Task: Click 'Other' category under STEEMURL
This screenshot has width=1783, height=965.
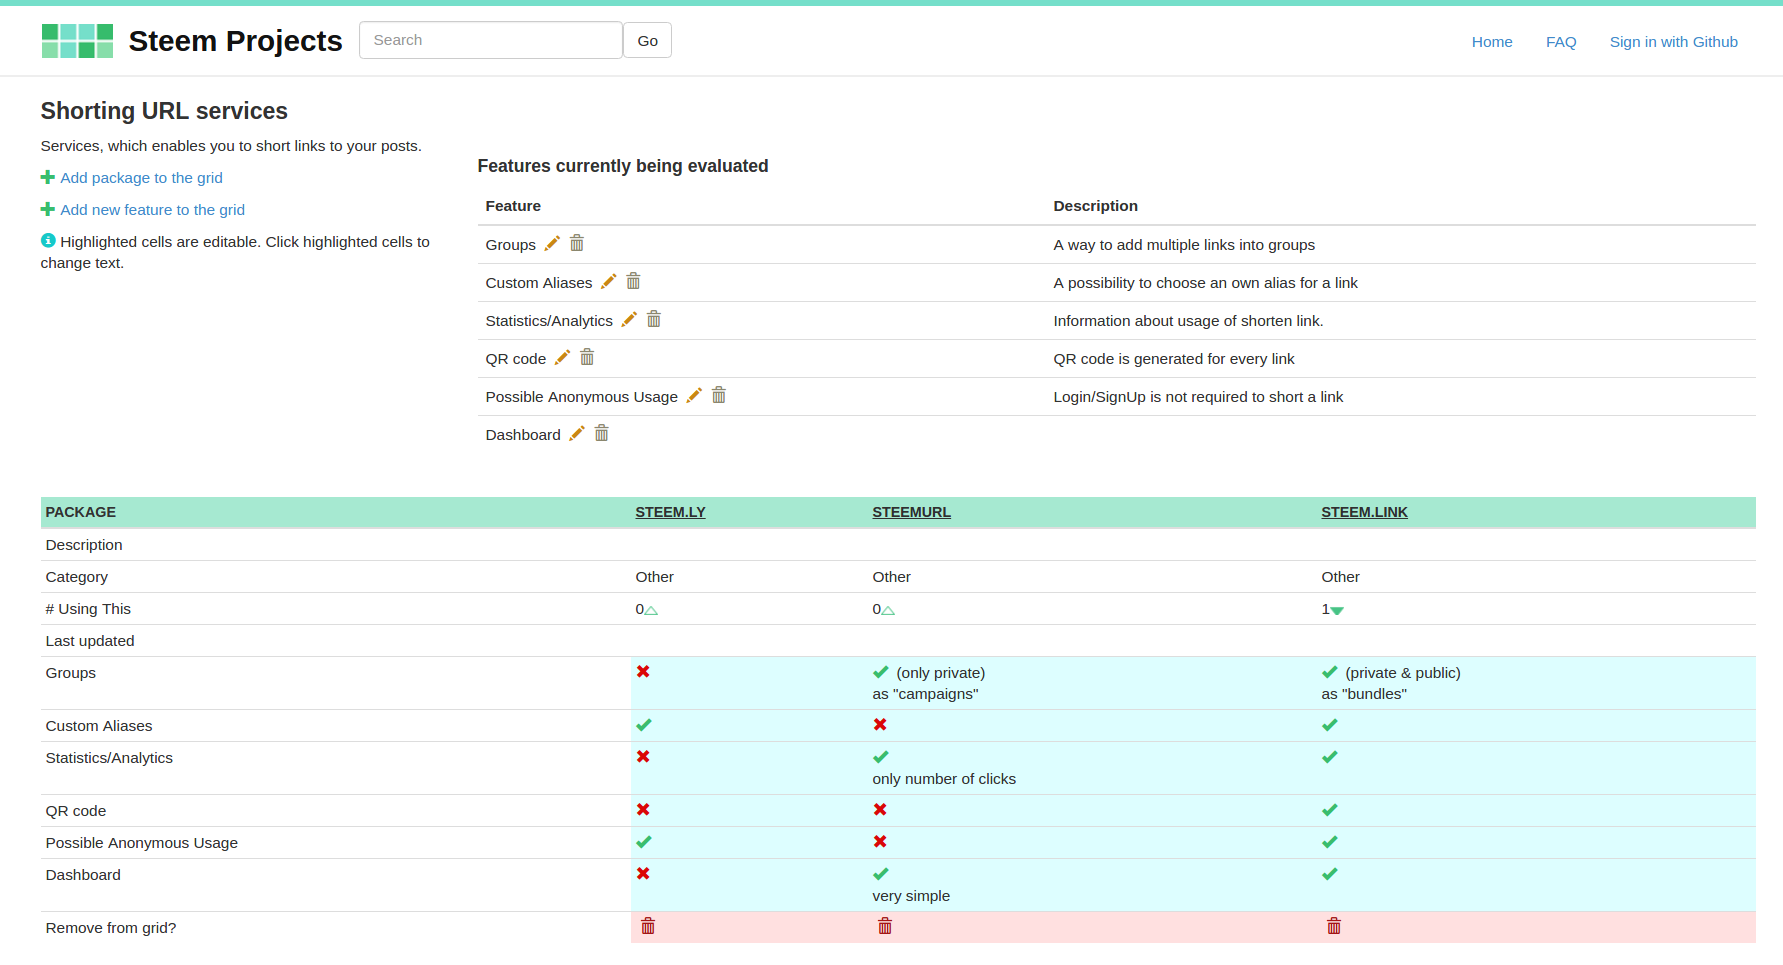Action: [x=892, y=577]
